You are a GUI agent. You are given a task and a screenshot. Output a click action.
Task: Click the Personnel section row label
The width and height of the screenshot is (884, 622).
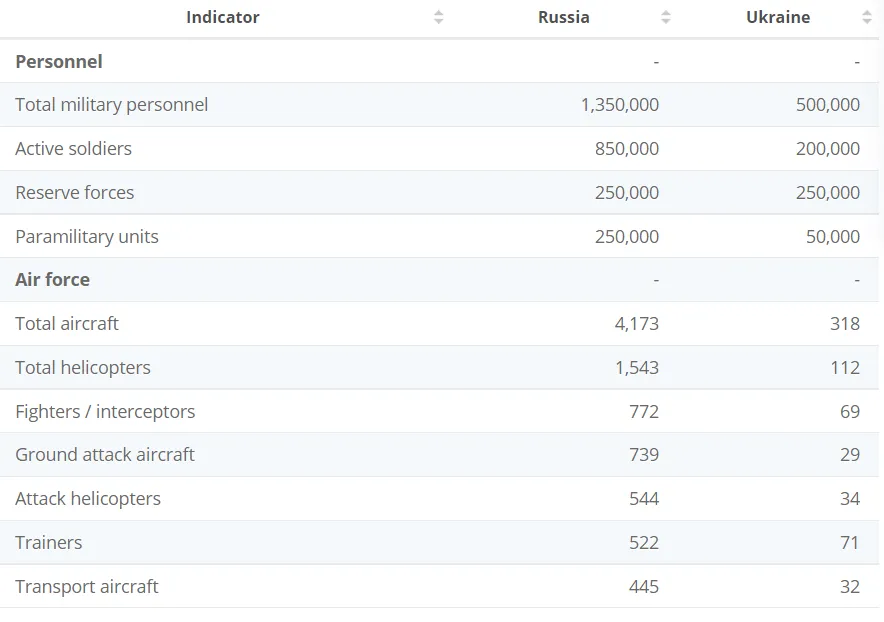[59, 62]
